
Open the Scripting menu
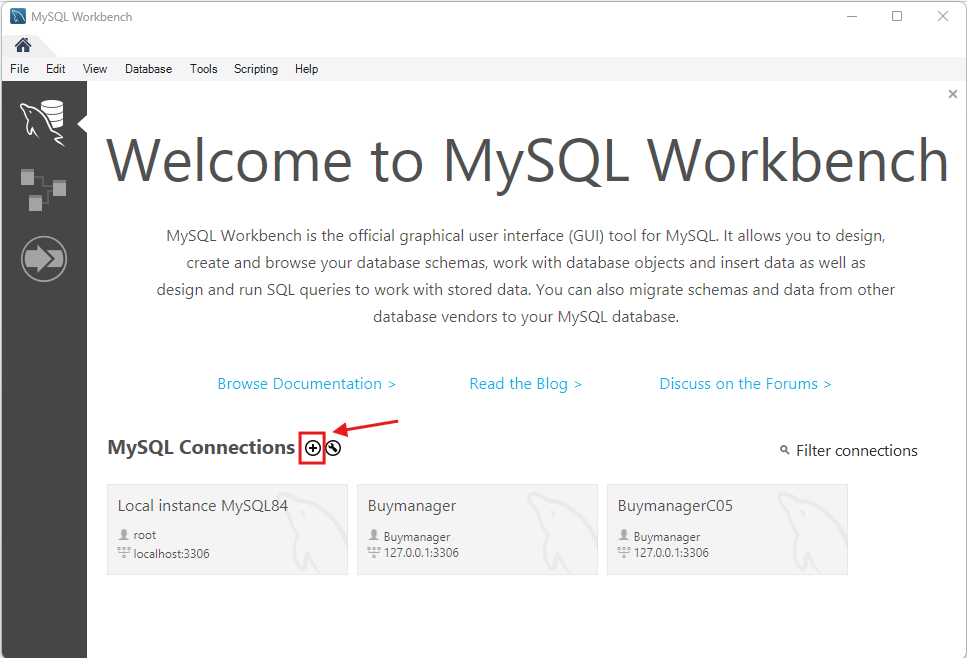click(256, 69)
